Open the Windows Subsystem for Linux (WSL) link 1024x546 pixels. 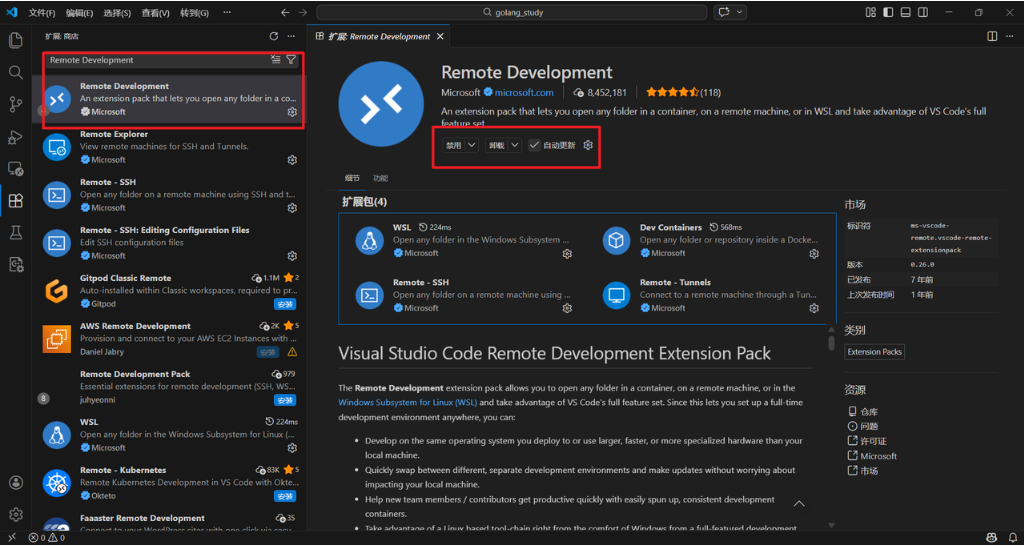coord(407,402)
